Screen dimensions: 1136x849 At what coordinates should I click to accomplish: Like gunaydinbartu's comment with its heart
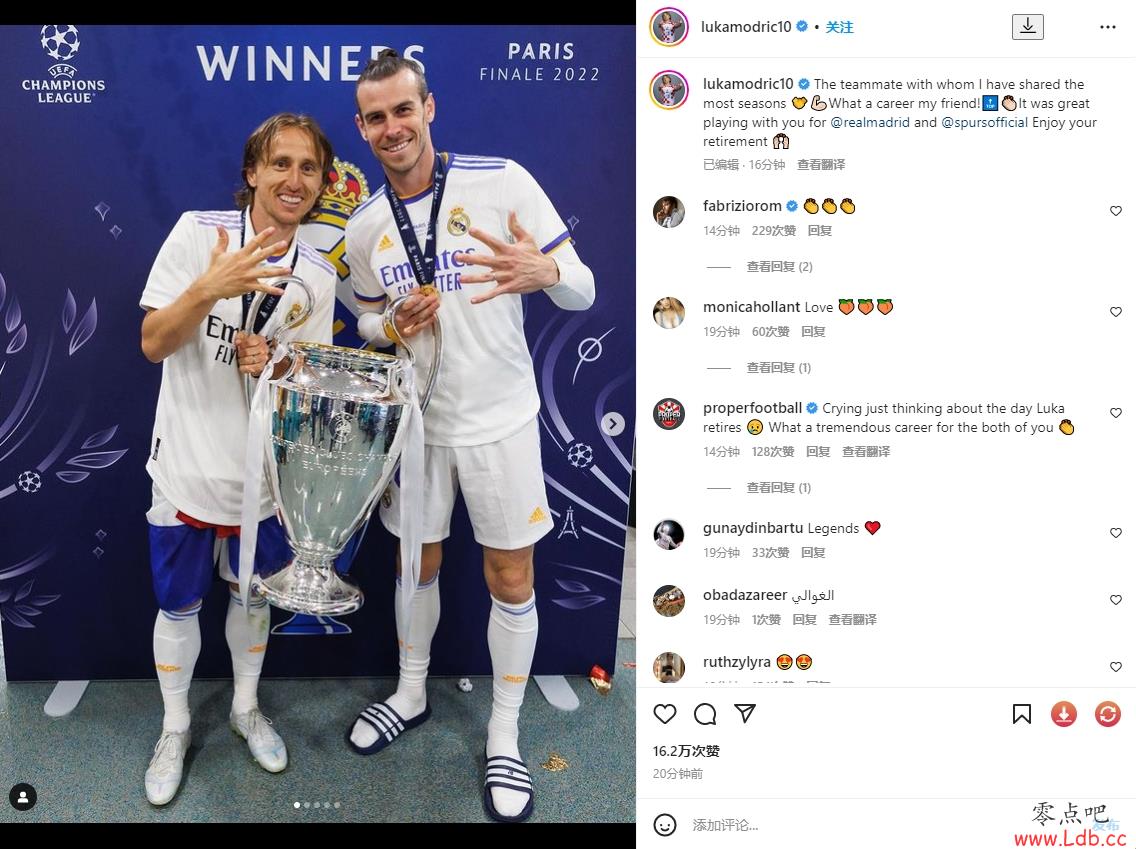[x=1116, y=533]
